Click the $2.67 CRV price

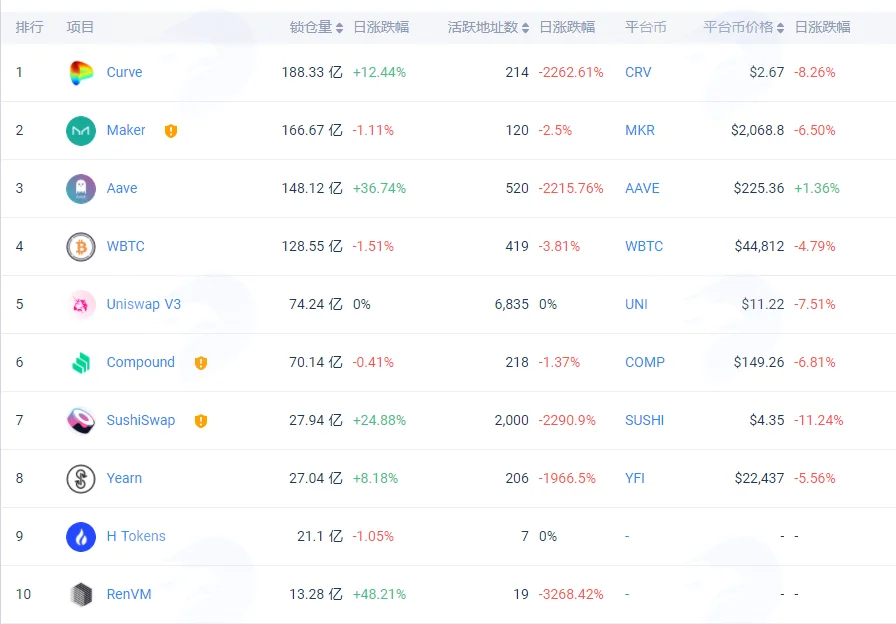click(x=767, y=73)
